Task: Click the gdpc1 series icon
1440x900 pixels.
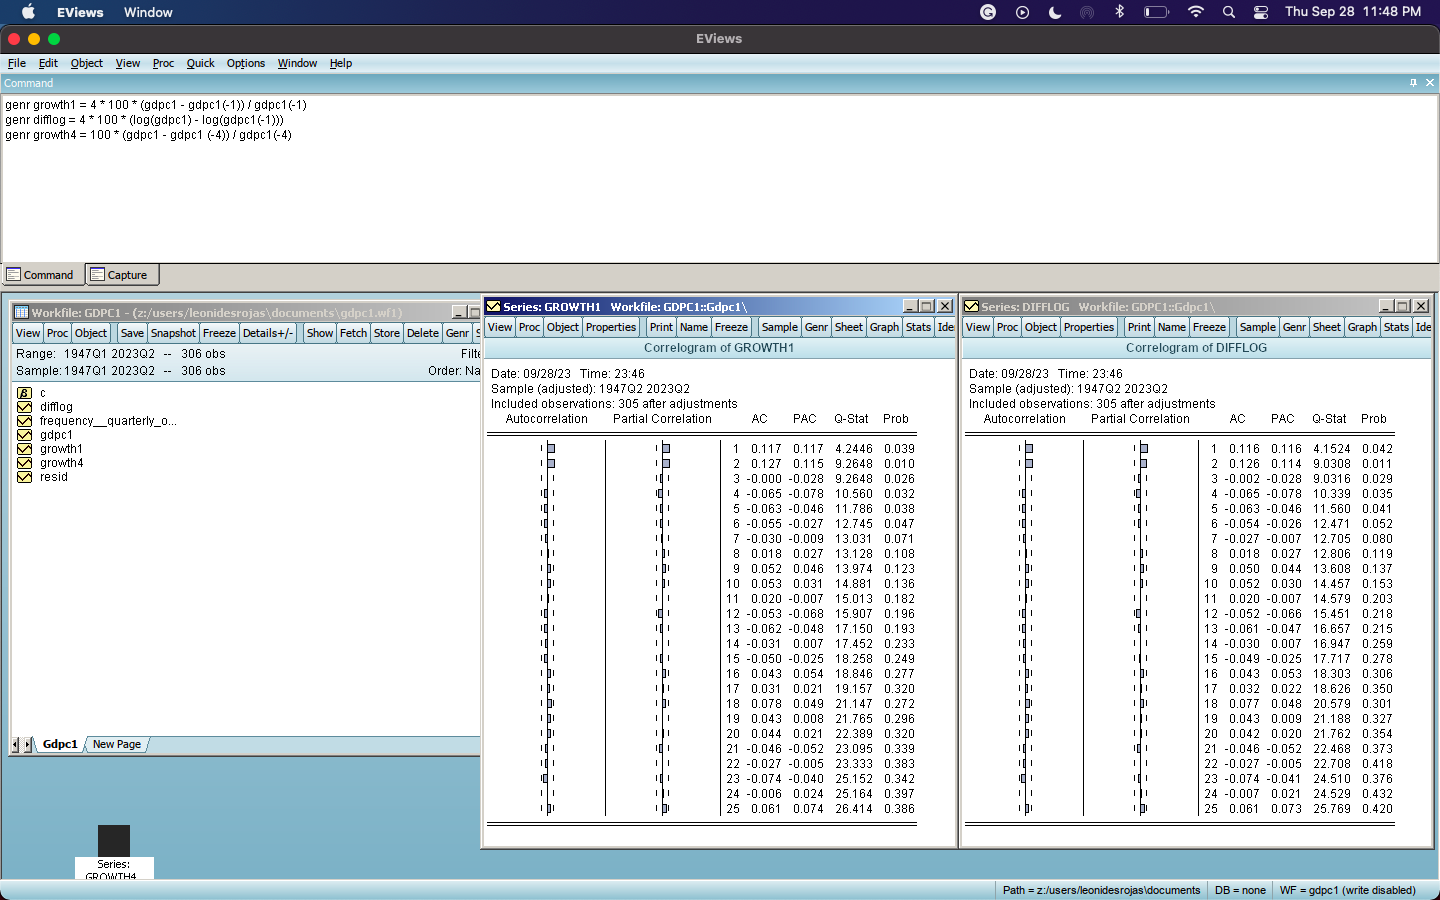Action: pyautogui.click(x=24, y=435)
